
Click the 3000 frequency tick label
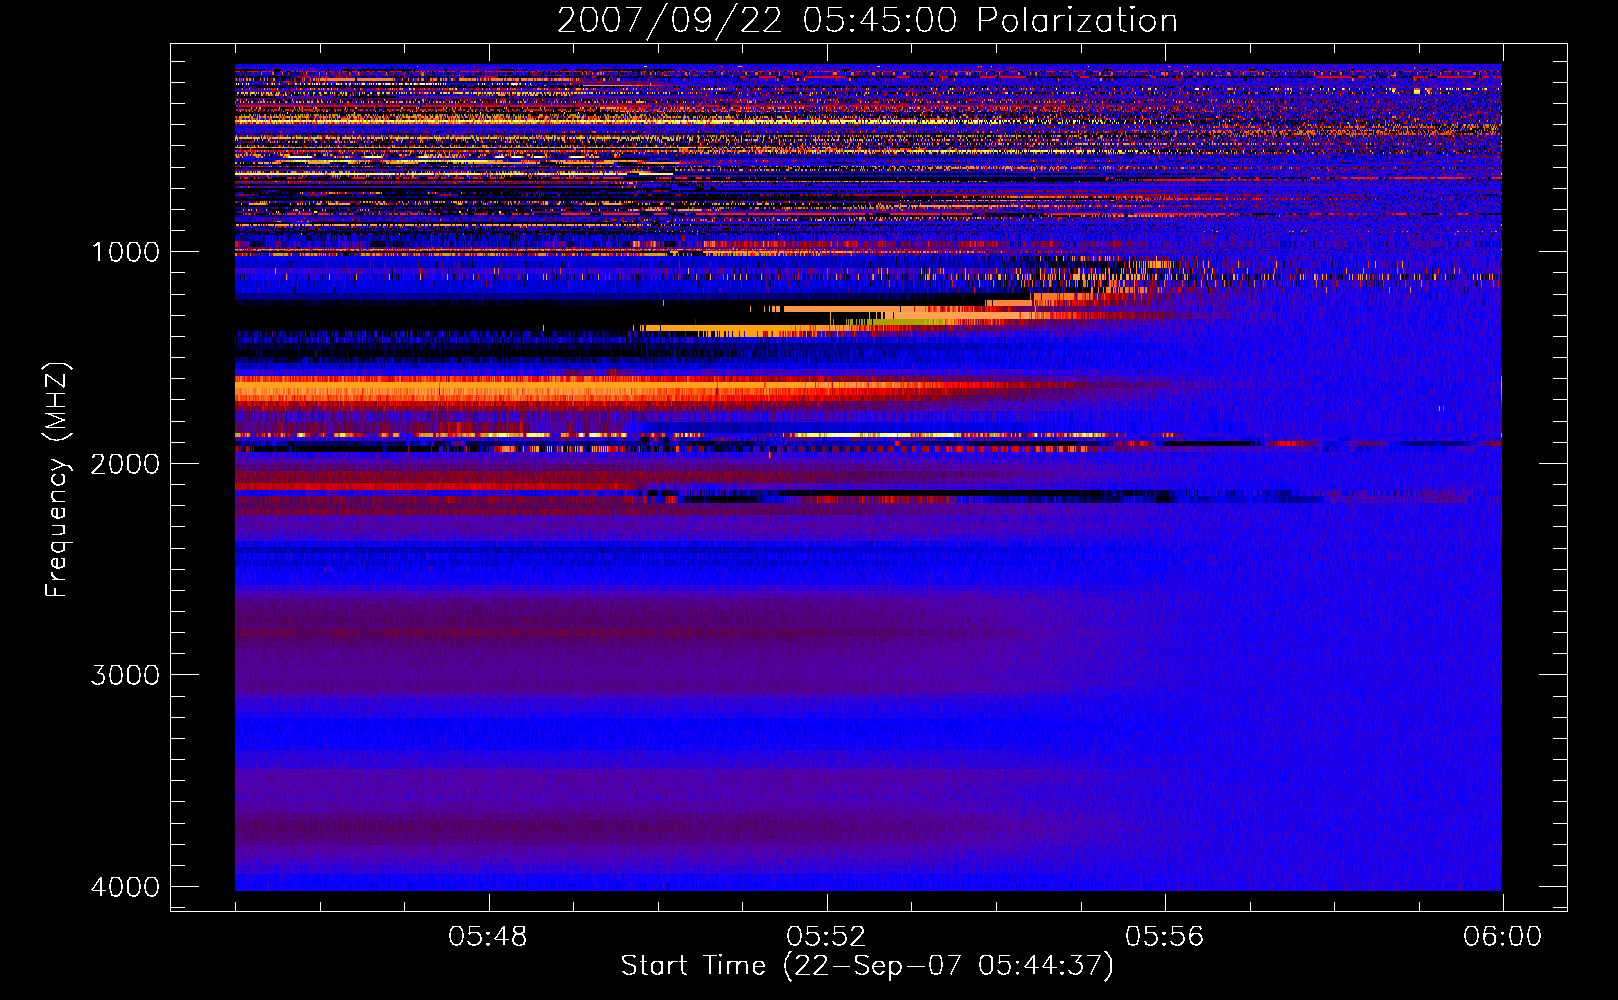(125, 675)
